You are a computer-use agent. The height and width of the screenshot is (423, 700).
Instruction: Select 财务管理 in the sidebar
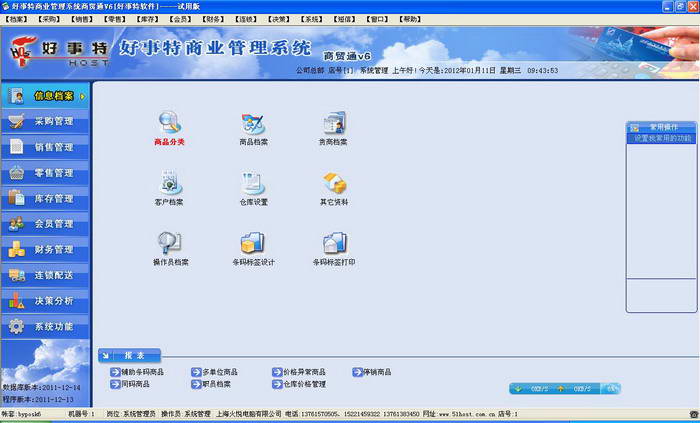(x=45, y=249)
